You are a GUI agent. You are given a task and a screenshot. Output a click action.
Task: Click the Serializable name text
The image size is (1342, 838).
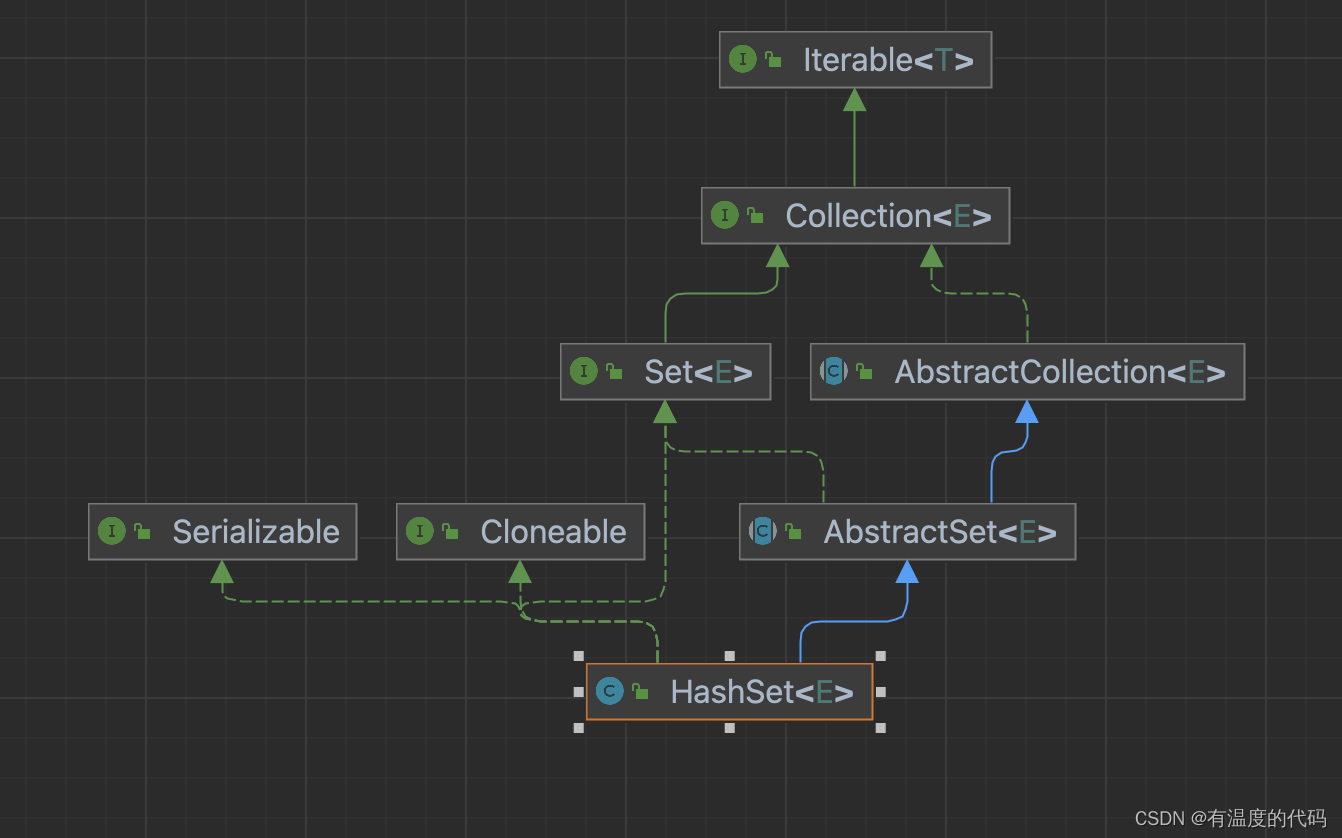(256, 532)
